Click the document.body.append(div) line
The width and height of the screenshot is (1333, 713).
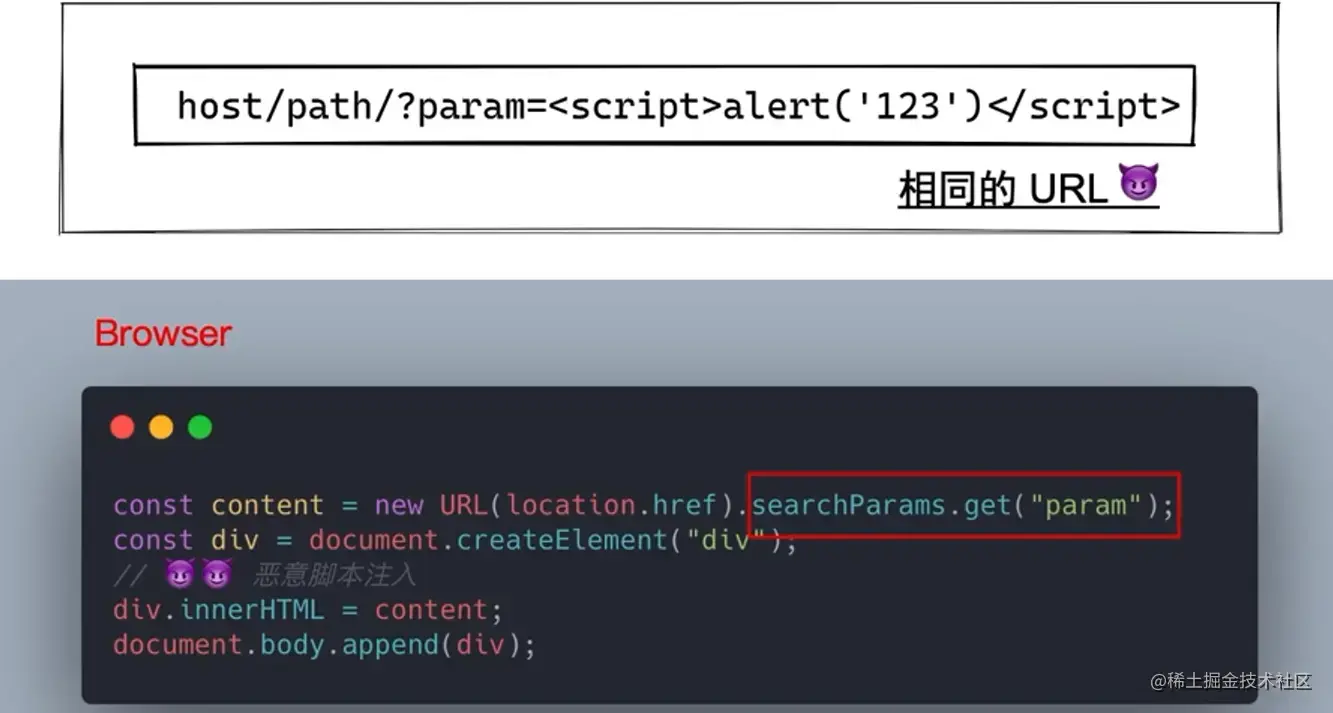point(323,645)
